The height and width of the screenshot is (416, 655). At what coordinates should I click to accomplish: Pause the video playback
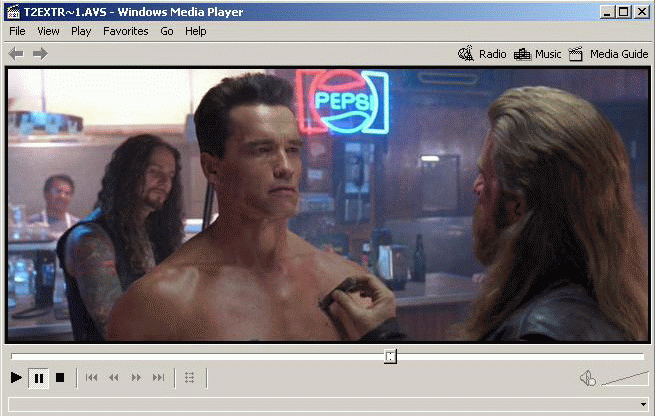click(39, 378)
